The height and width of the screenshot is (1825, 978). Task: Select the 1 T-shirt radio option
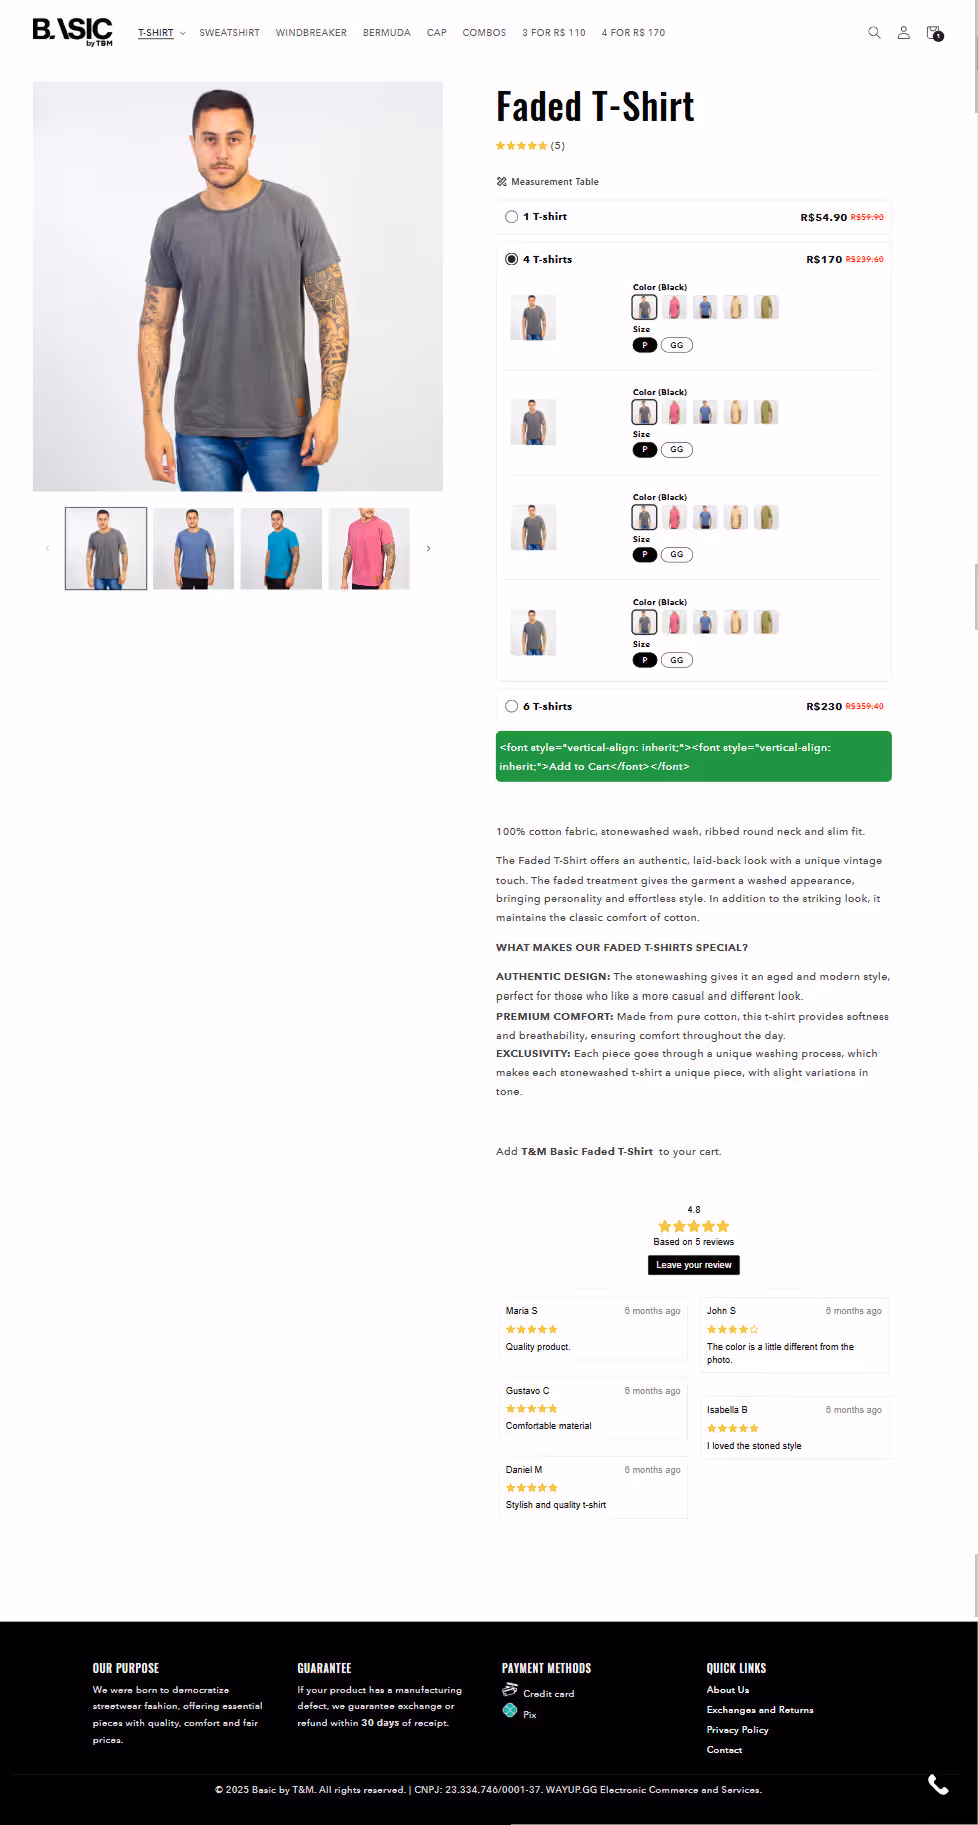coord(512,217)
